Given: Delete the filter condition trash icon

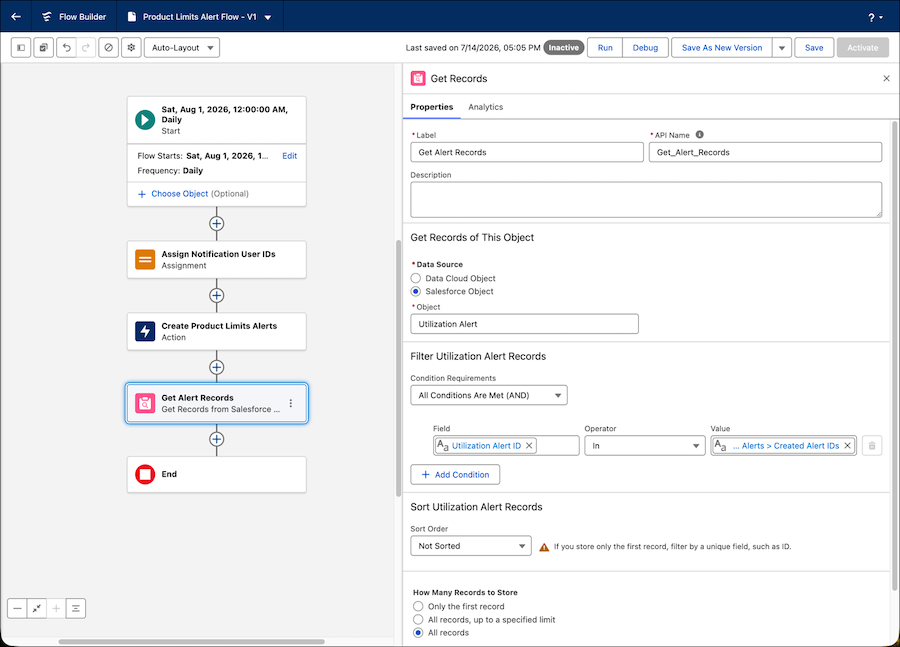Looking at the screenshot, I should pos(872,445).
